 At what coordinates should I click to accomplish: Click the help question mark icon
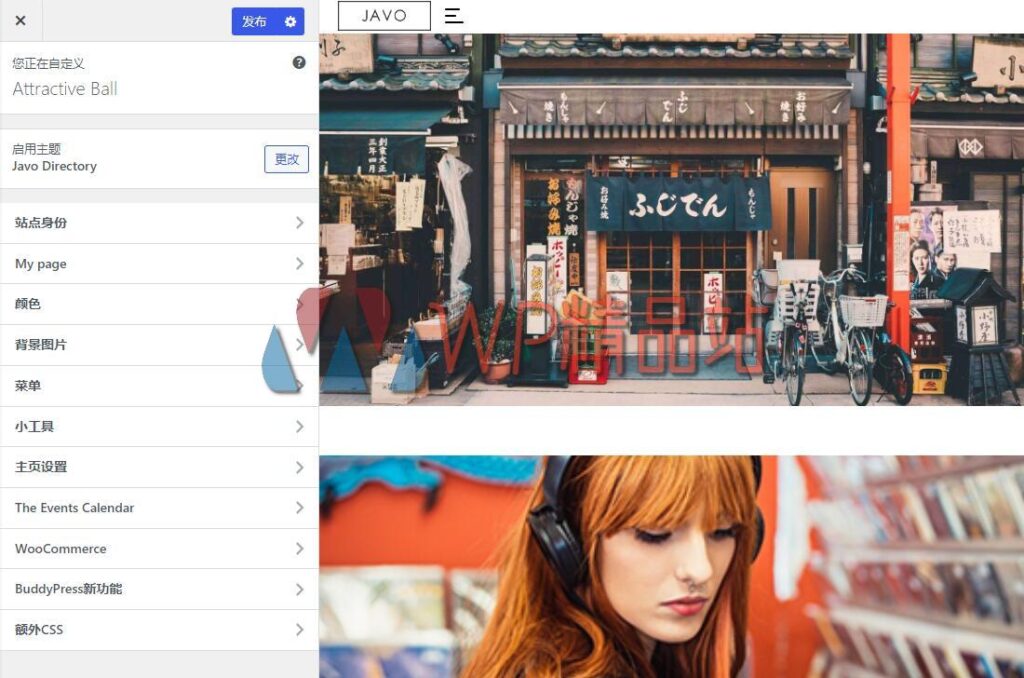click(298, 62)
